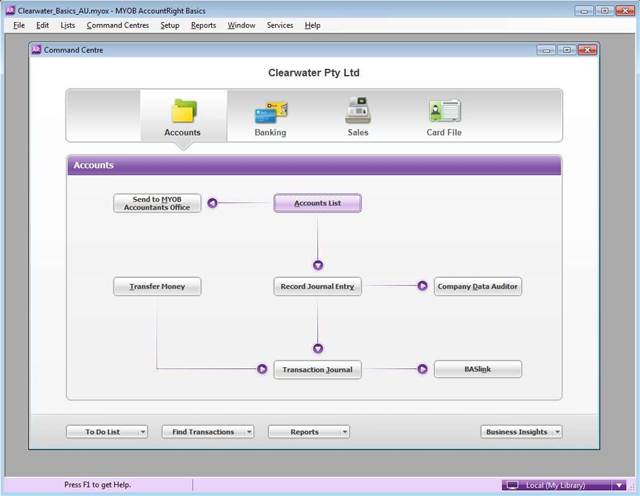The height and width of the screenshot is (496, 640).
Task: Click the purple Accounts section header
Action: click(x=314, y=165)
